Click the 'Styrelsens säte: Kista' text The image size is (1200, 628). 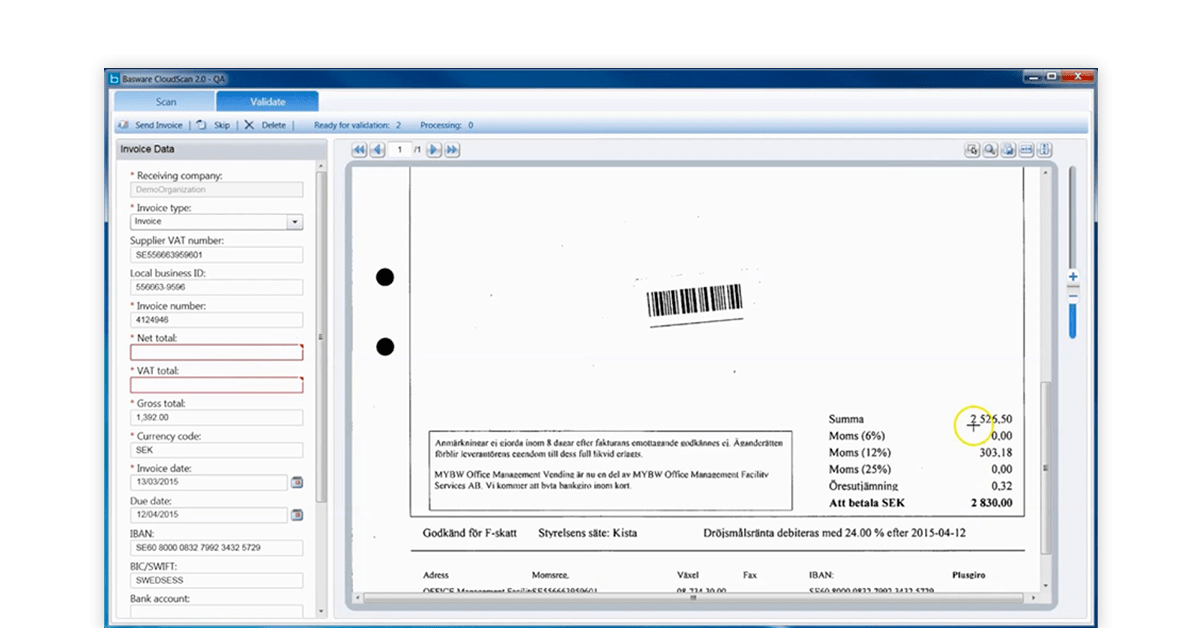pyautogui.click(x=588, y=534)
